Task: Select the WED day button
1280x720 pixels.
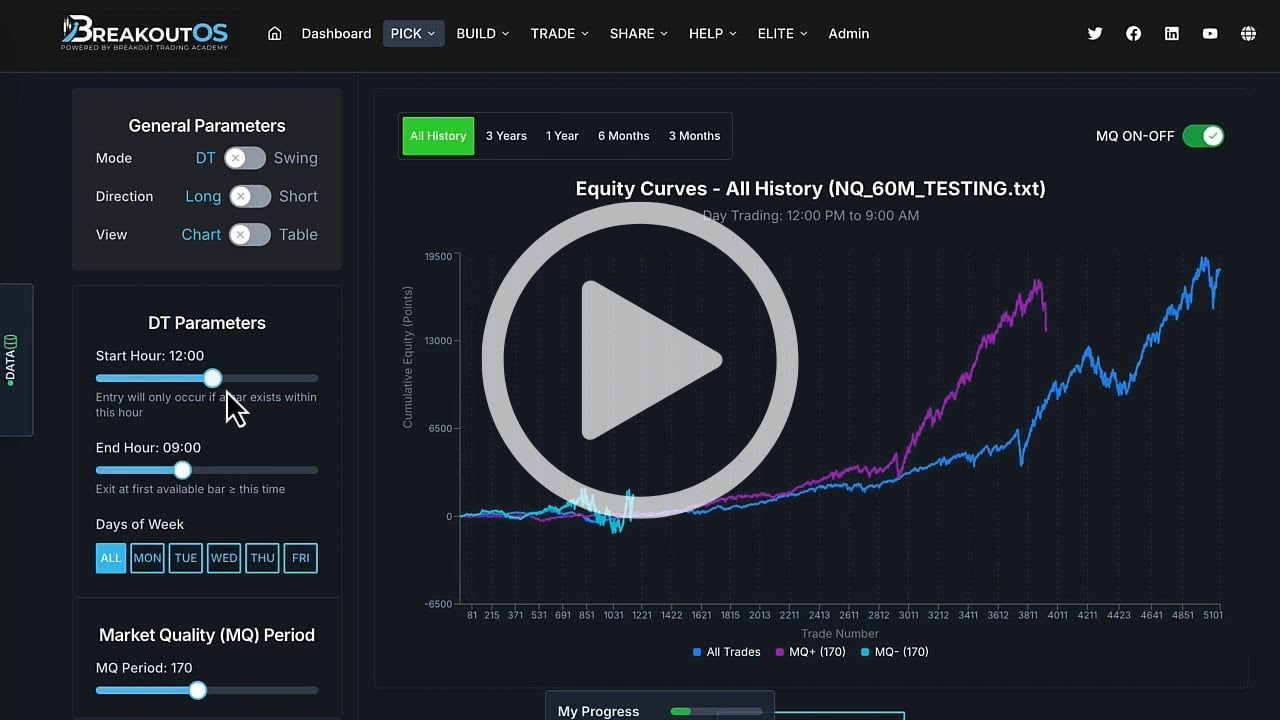Action: click(224, 558)
